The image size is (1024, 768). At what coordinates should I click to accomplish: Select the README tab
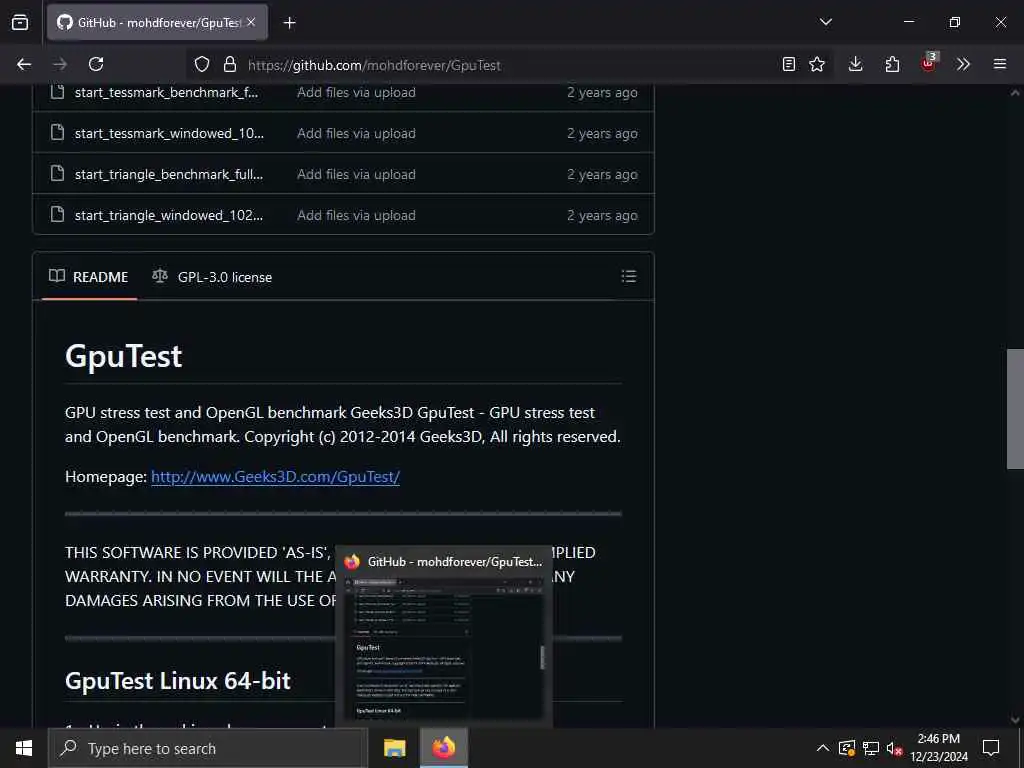tap(89, 277)
